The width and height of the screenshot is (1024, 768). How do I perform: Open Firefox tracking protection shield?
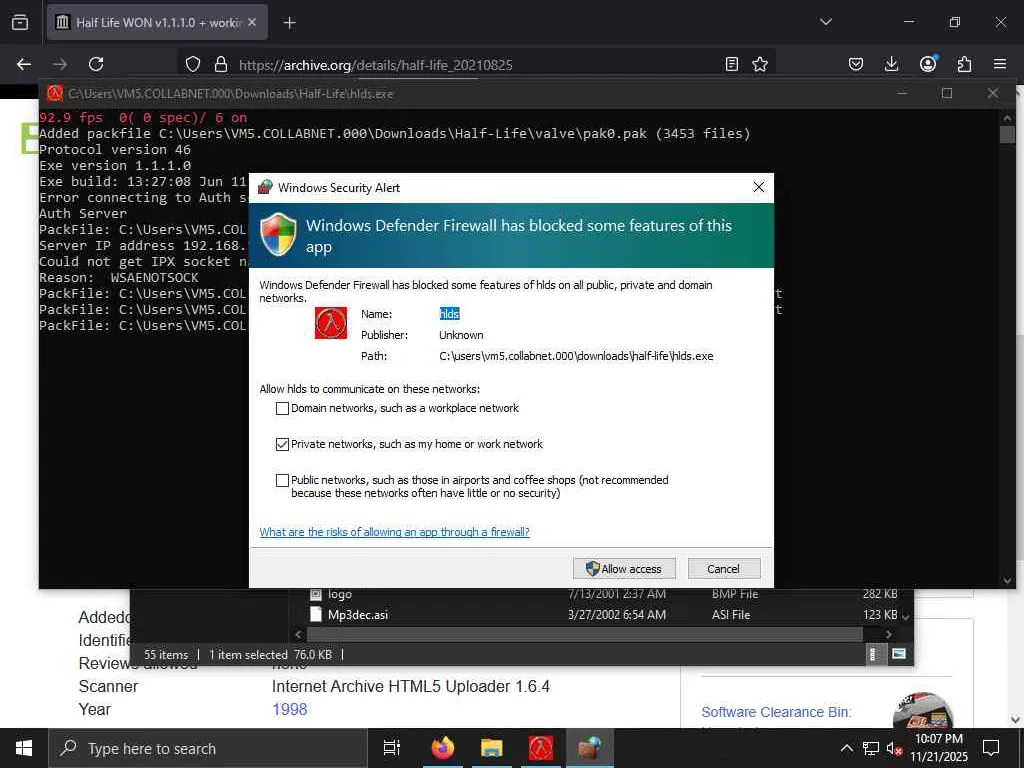coord(193,64)
